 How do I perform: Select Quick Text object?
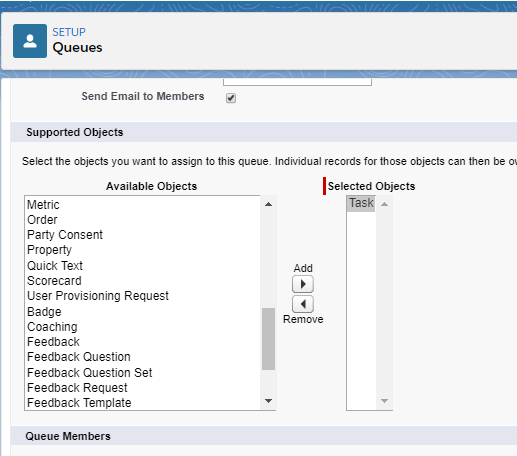55,266
